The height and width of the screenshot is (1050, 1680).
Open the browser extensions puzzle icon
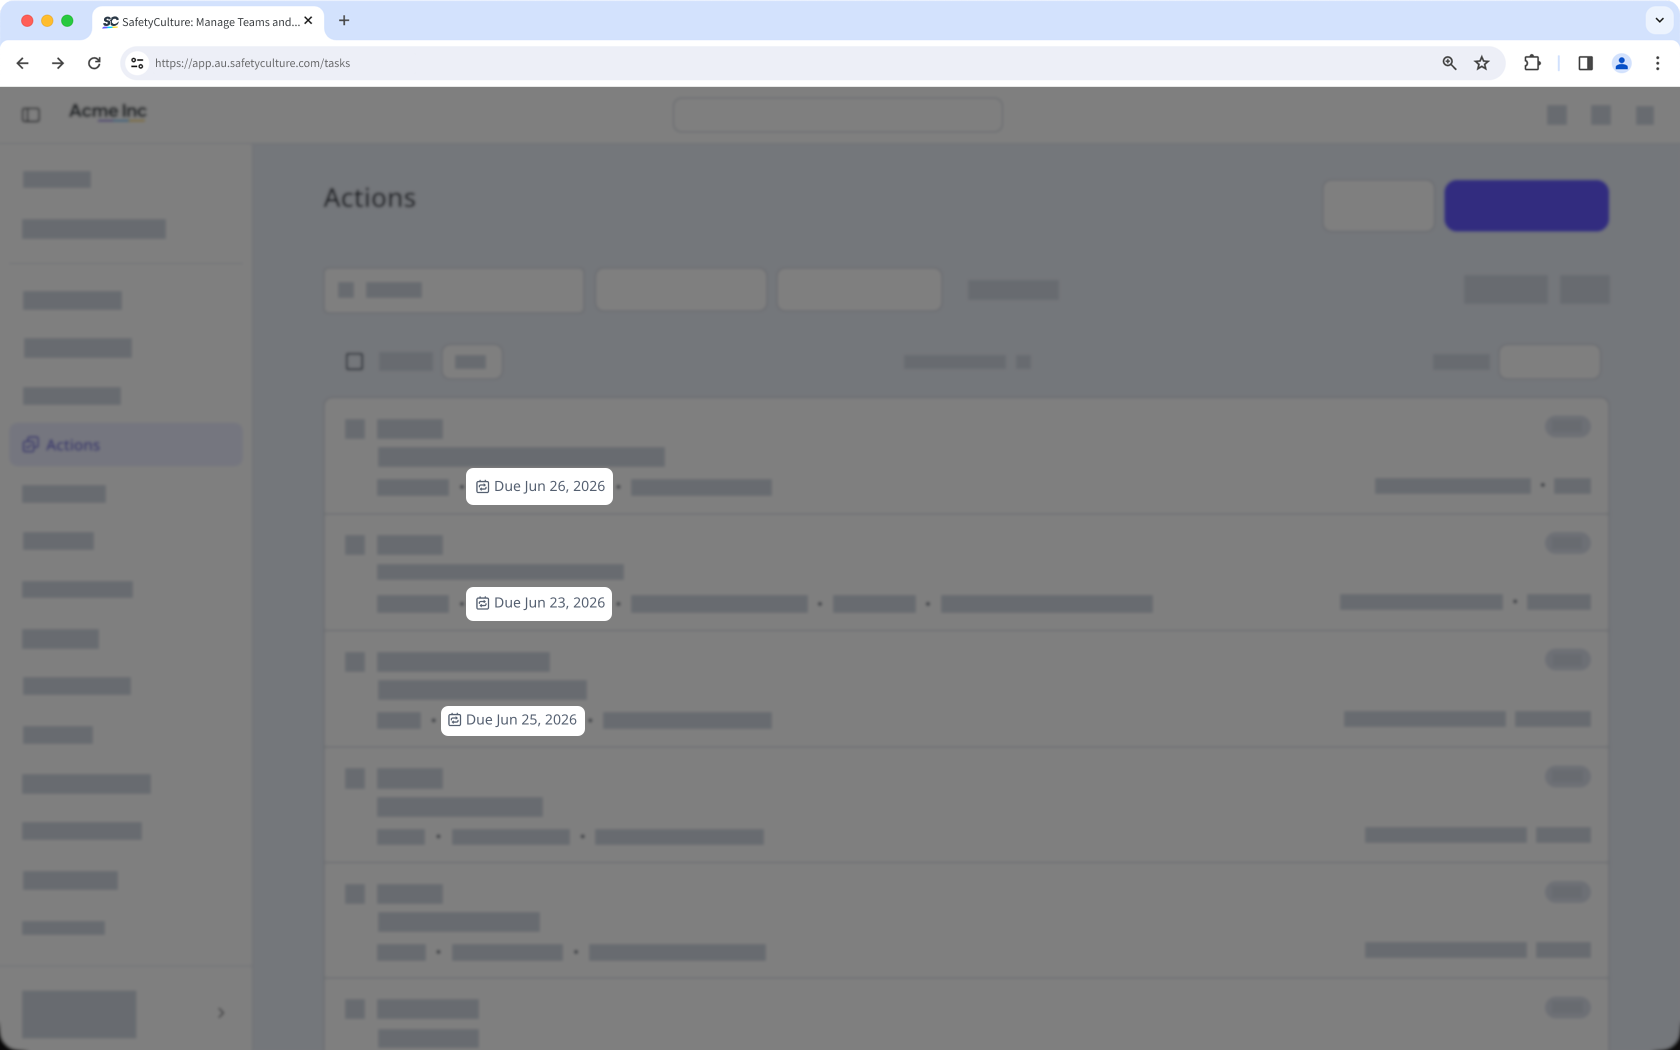pos(1532,63)
